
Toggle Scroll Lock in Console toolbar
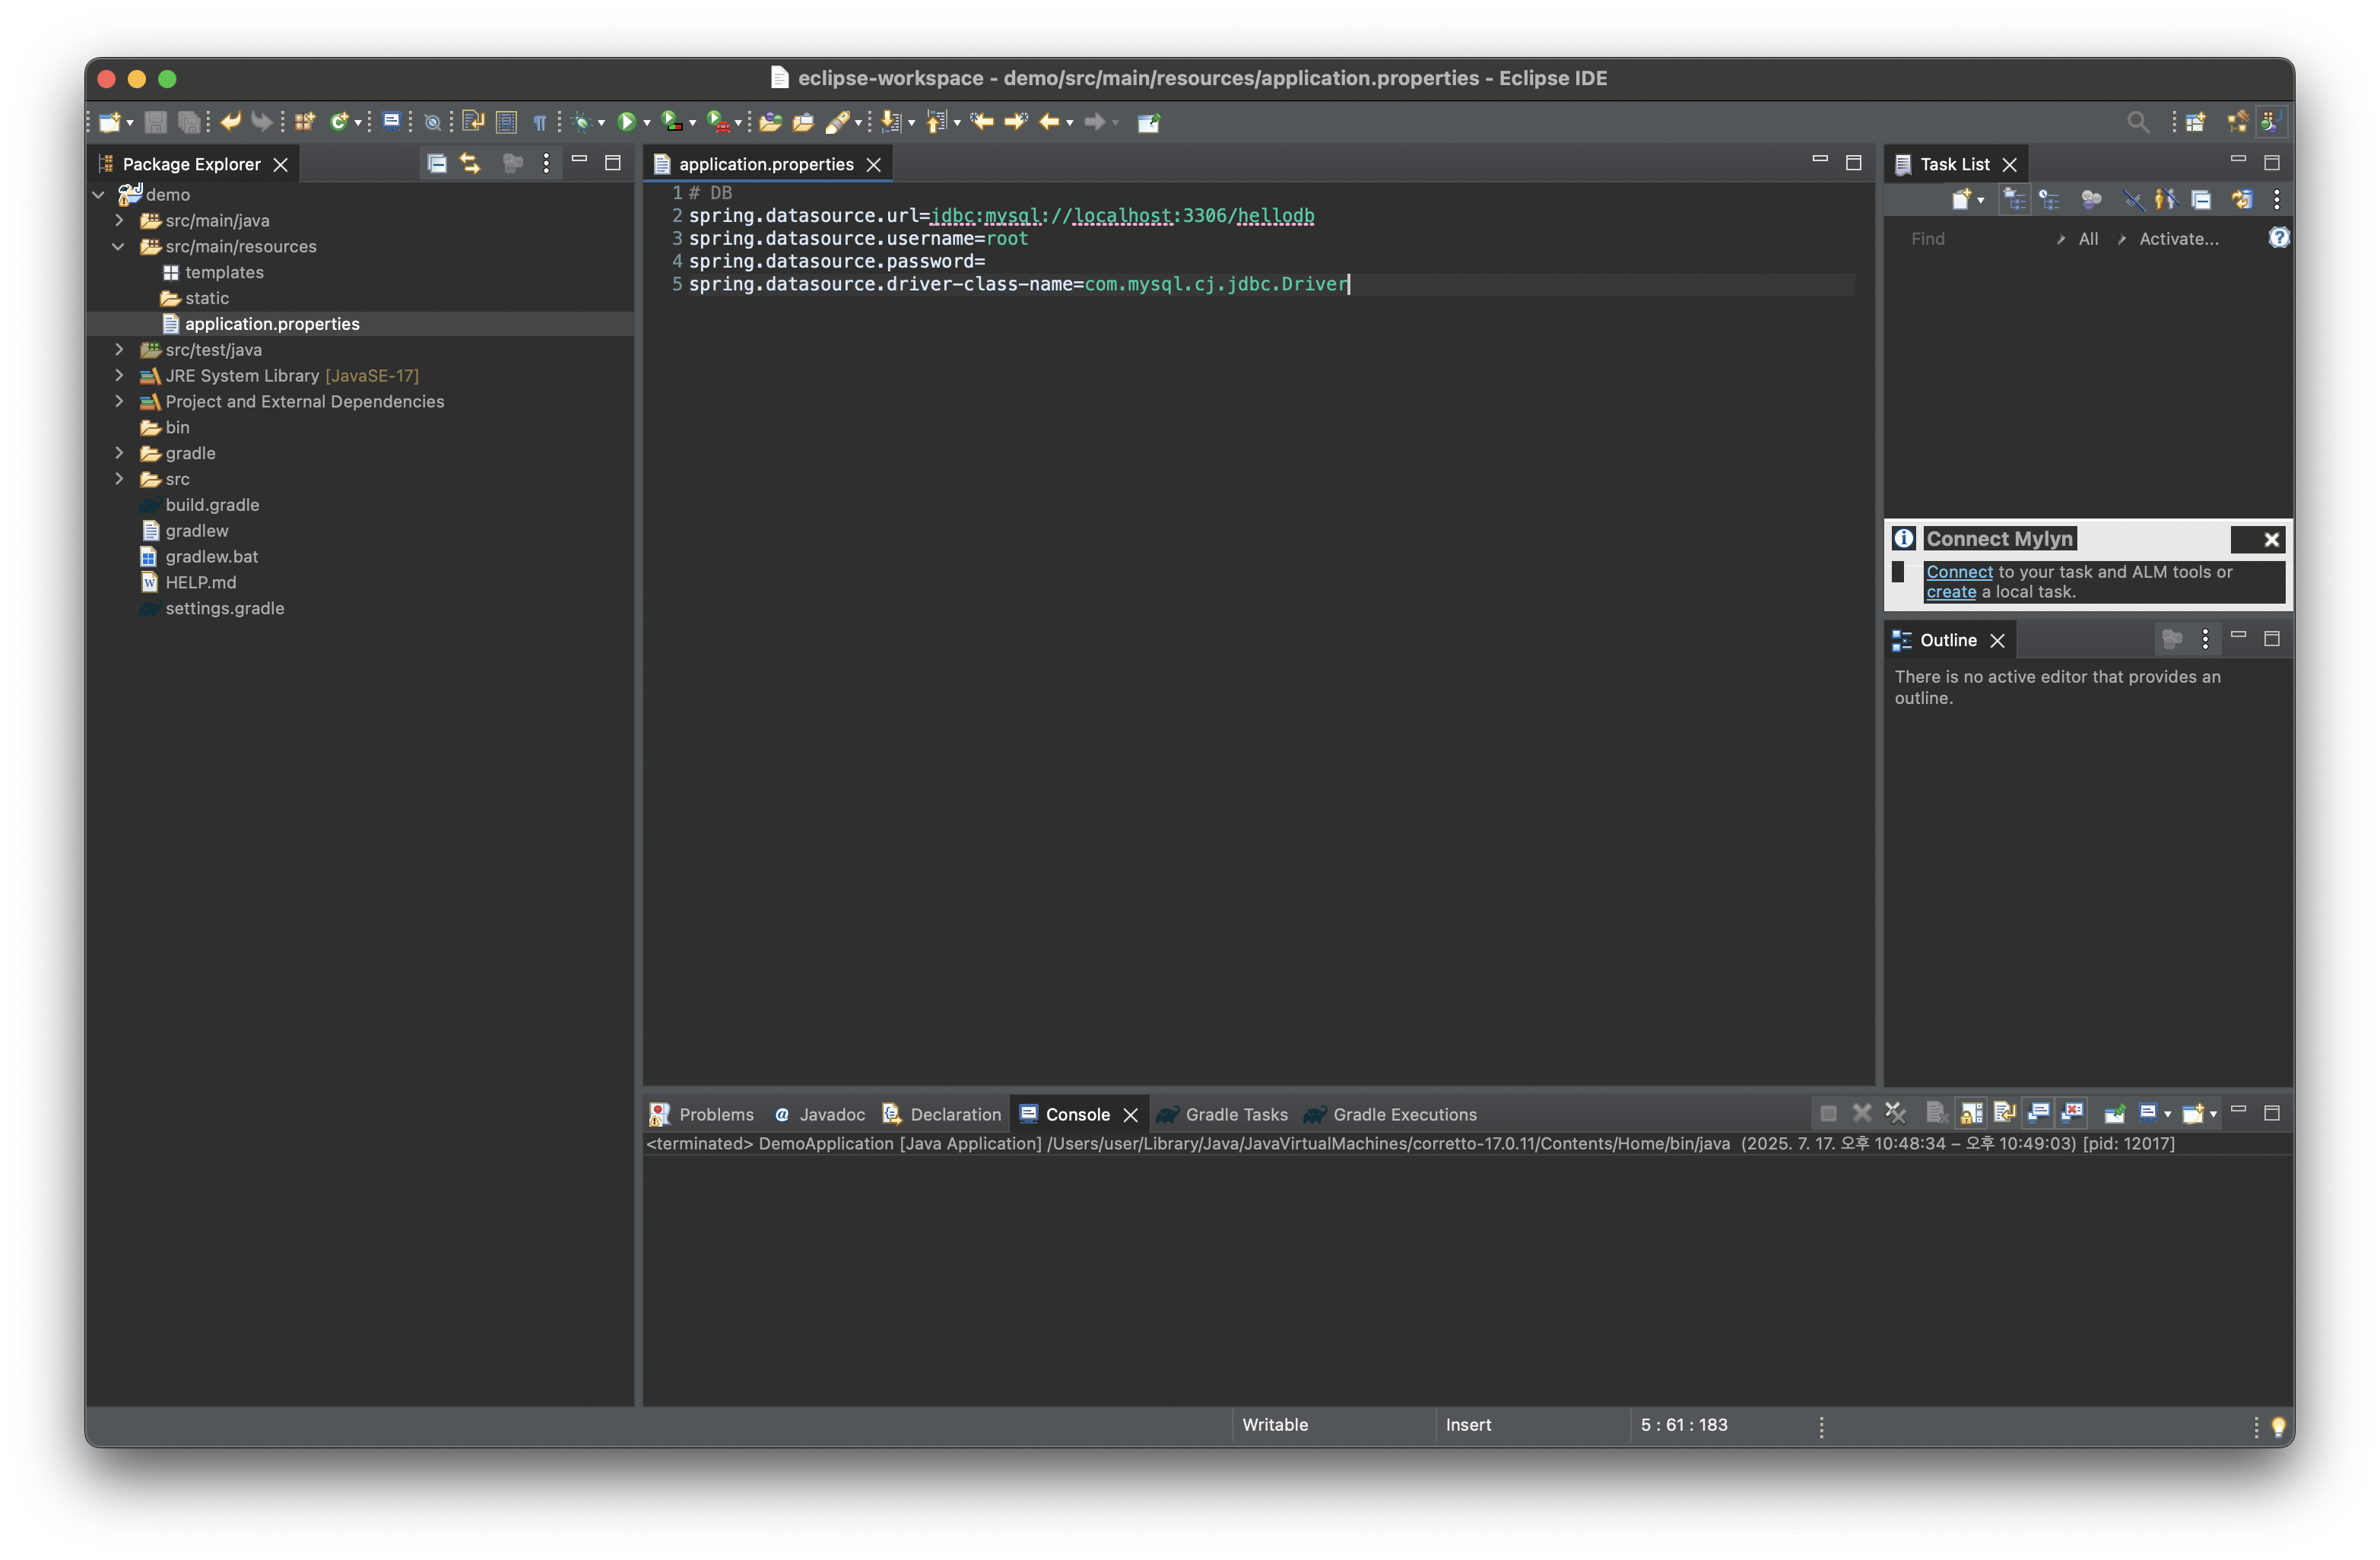[1971, 1113]
